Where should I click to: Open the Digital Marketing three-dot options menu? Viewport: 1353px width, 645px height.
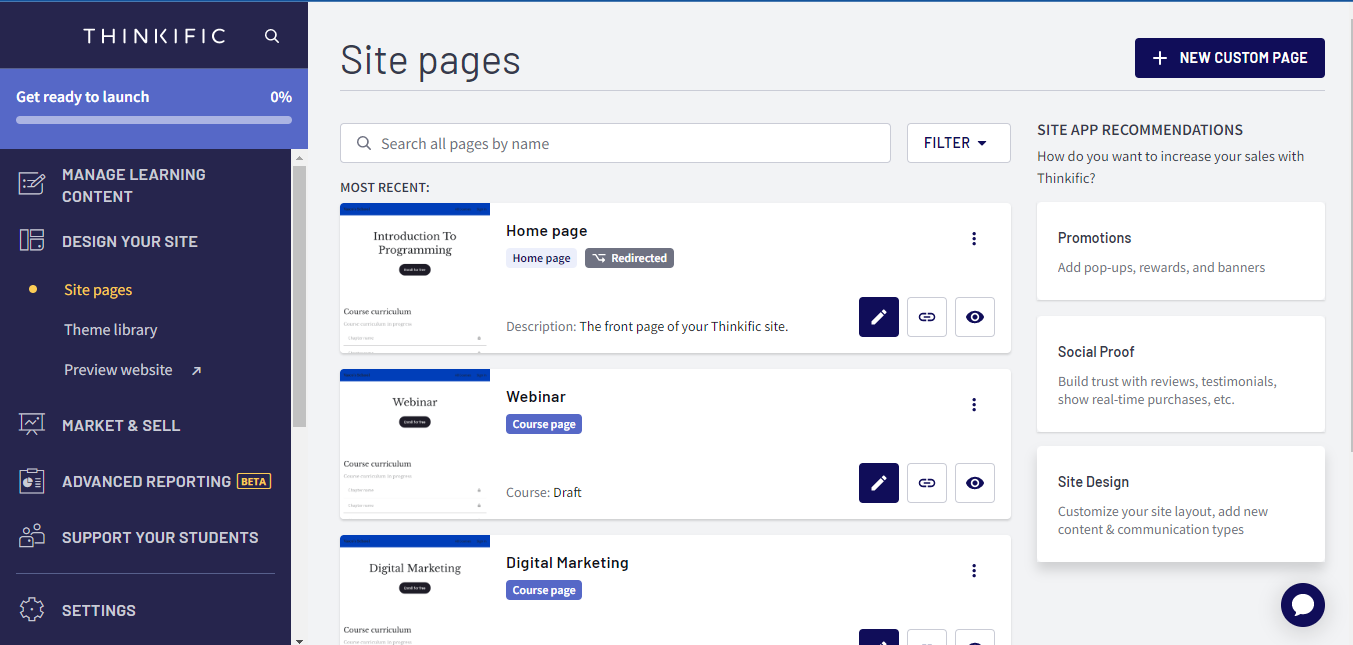click(x=974, y=570)
